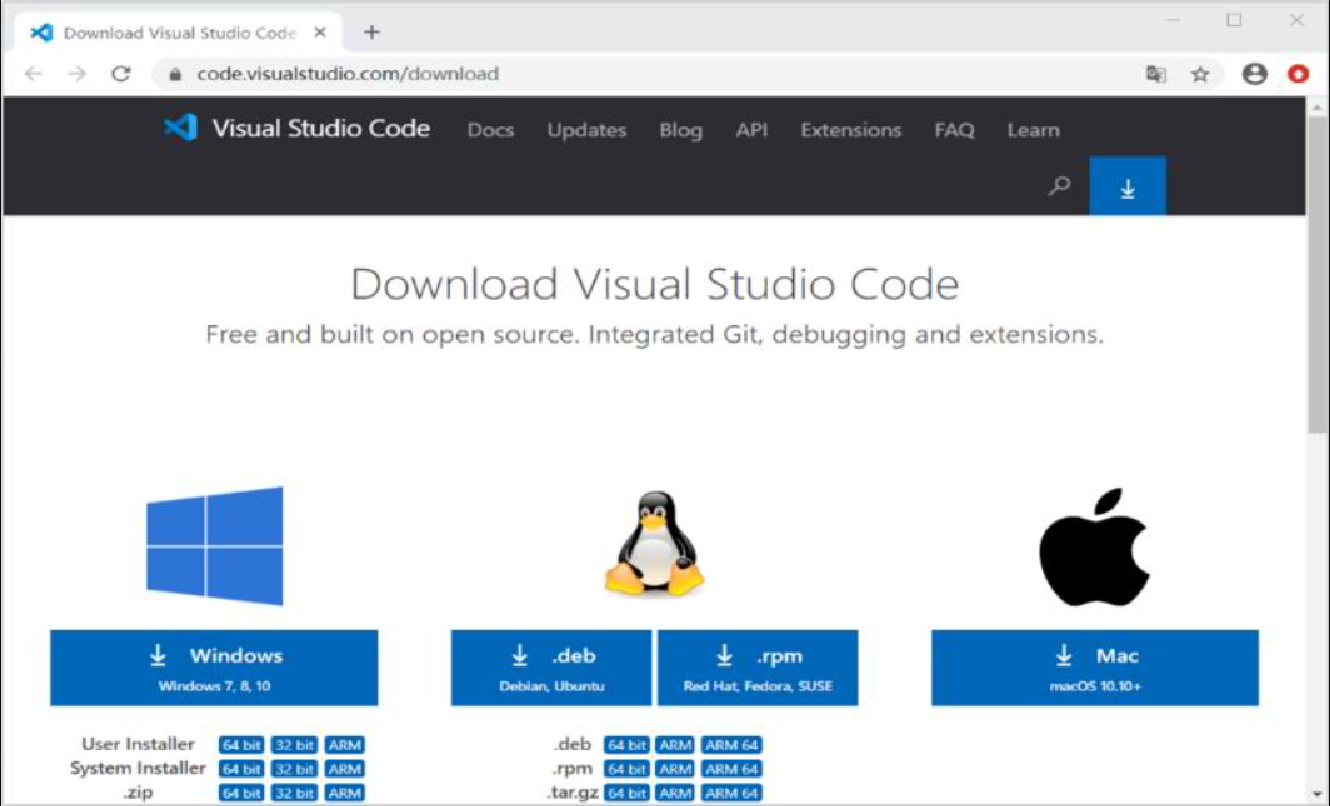This screenshot has height=806, width=1330.
Task: Click Linux .rpm 64 bit link
Action: coord(627,769)
